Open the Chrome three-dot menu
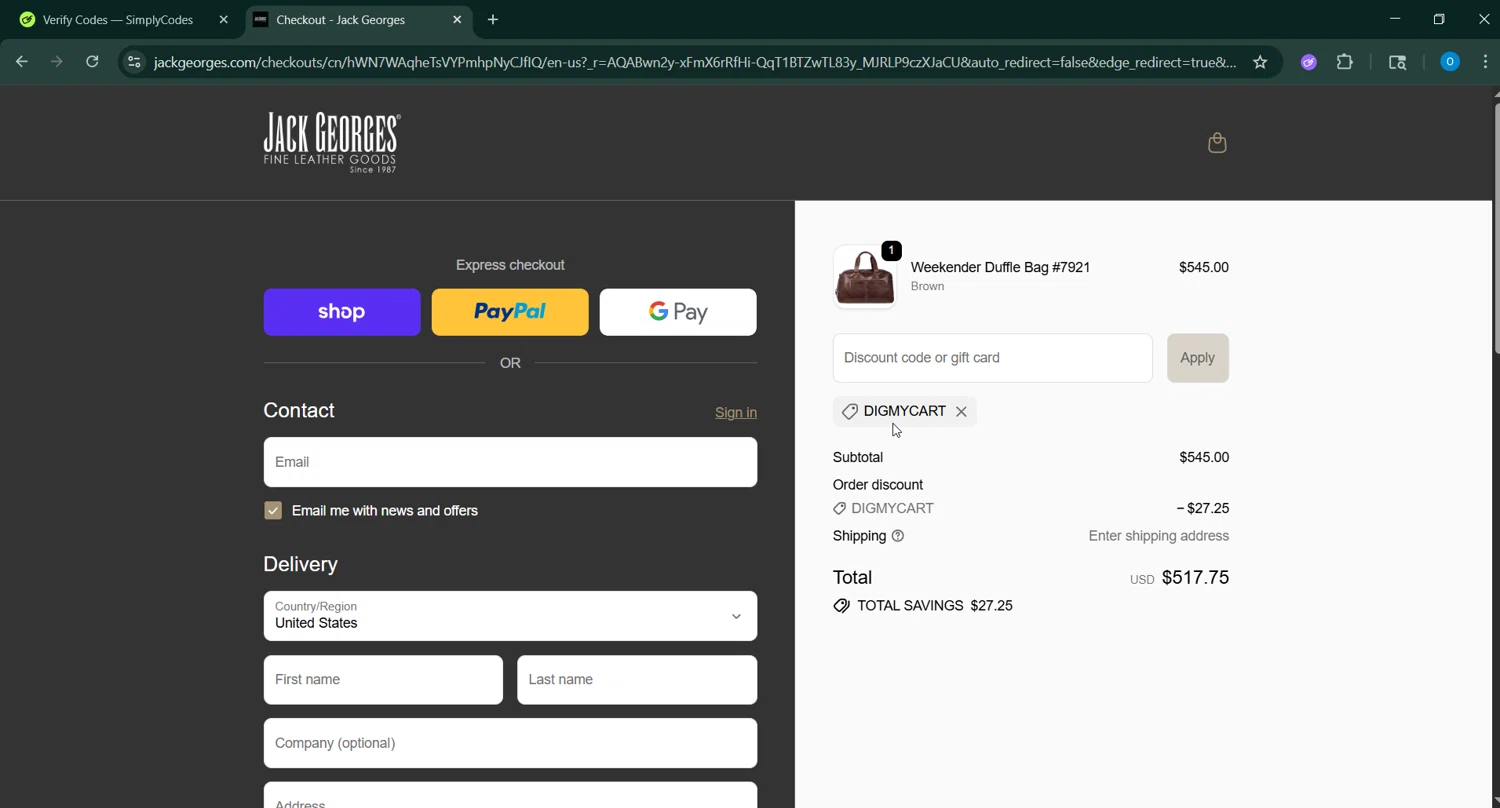Screen dimensions: 1500x808 [x=1485, y=62]
